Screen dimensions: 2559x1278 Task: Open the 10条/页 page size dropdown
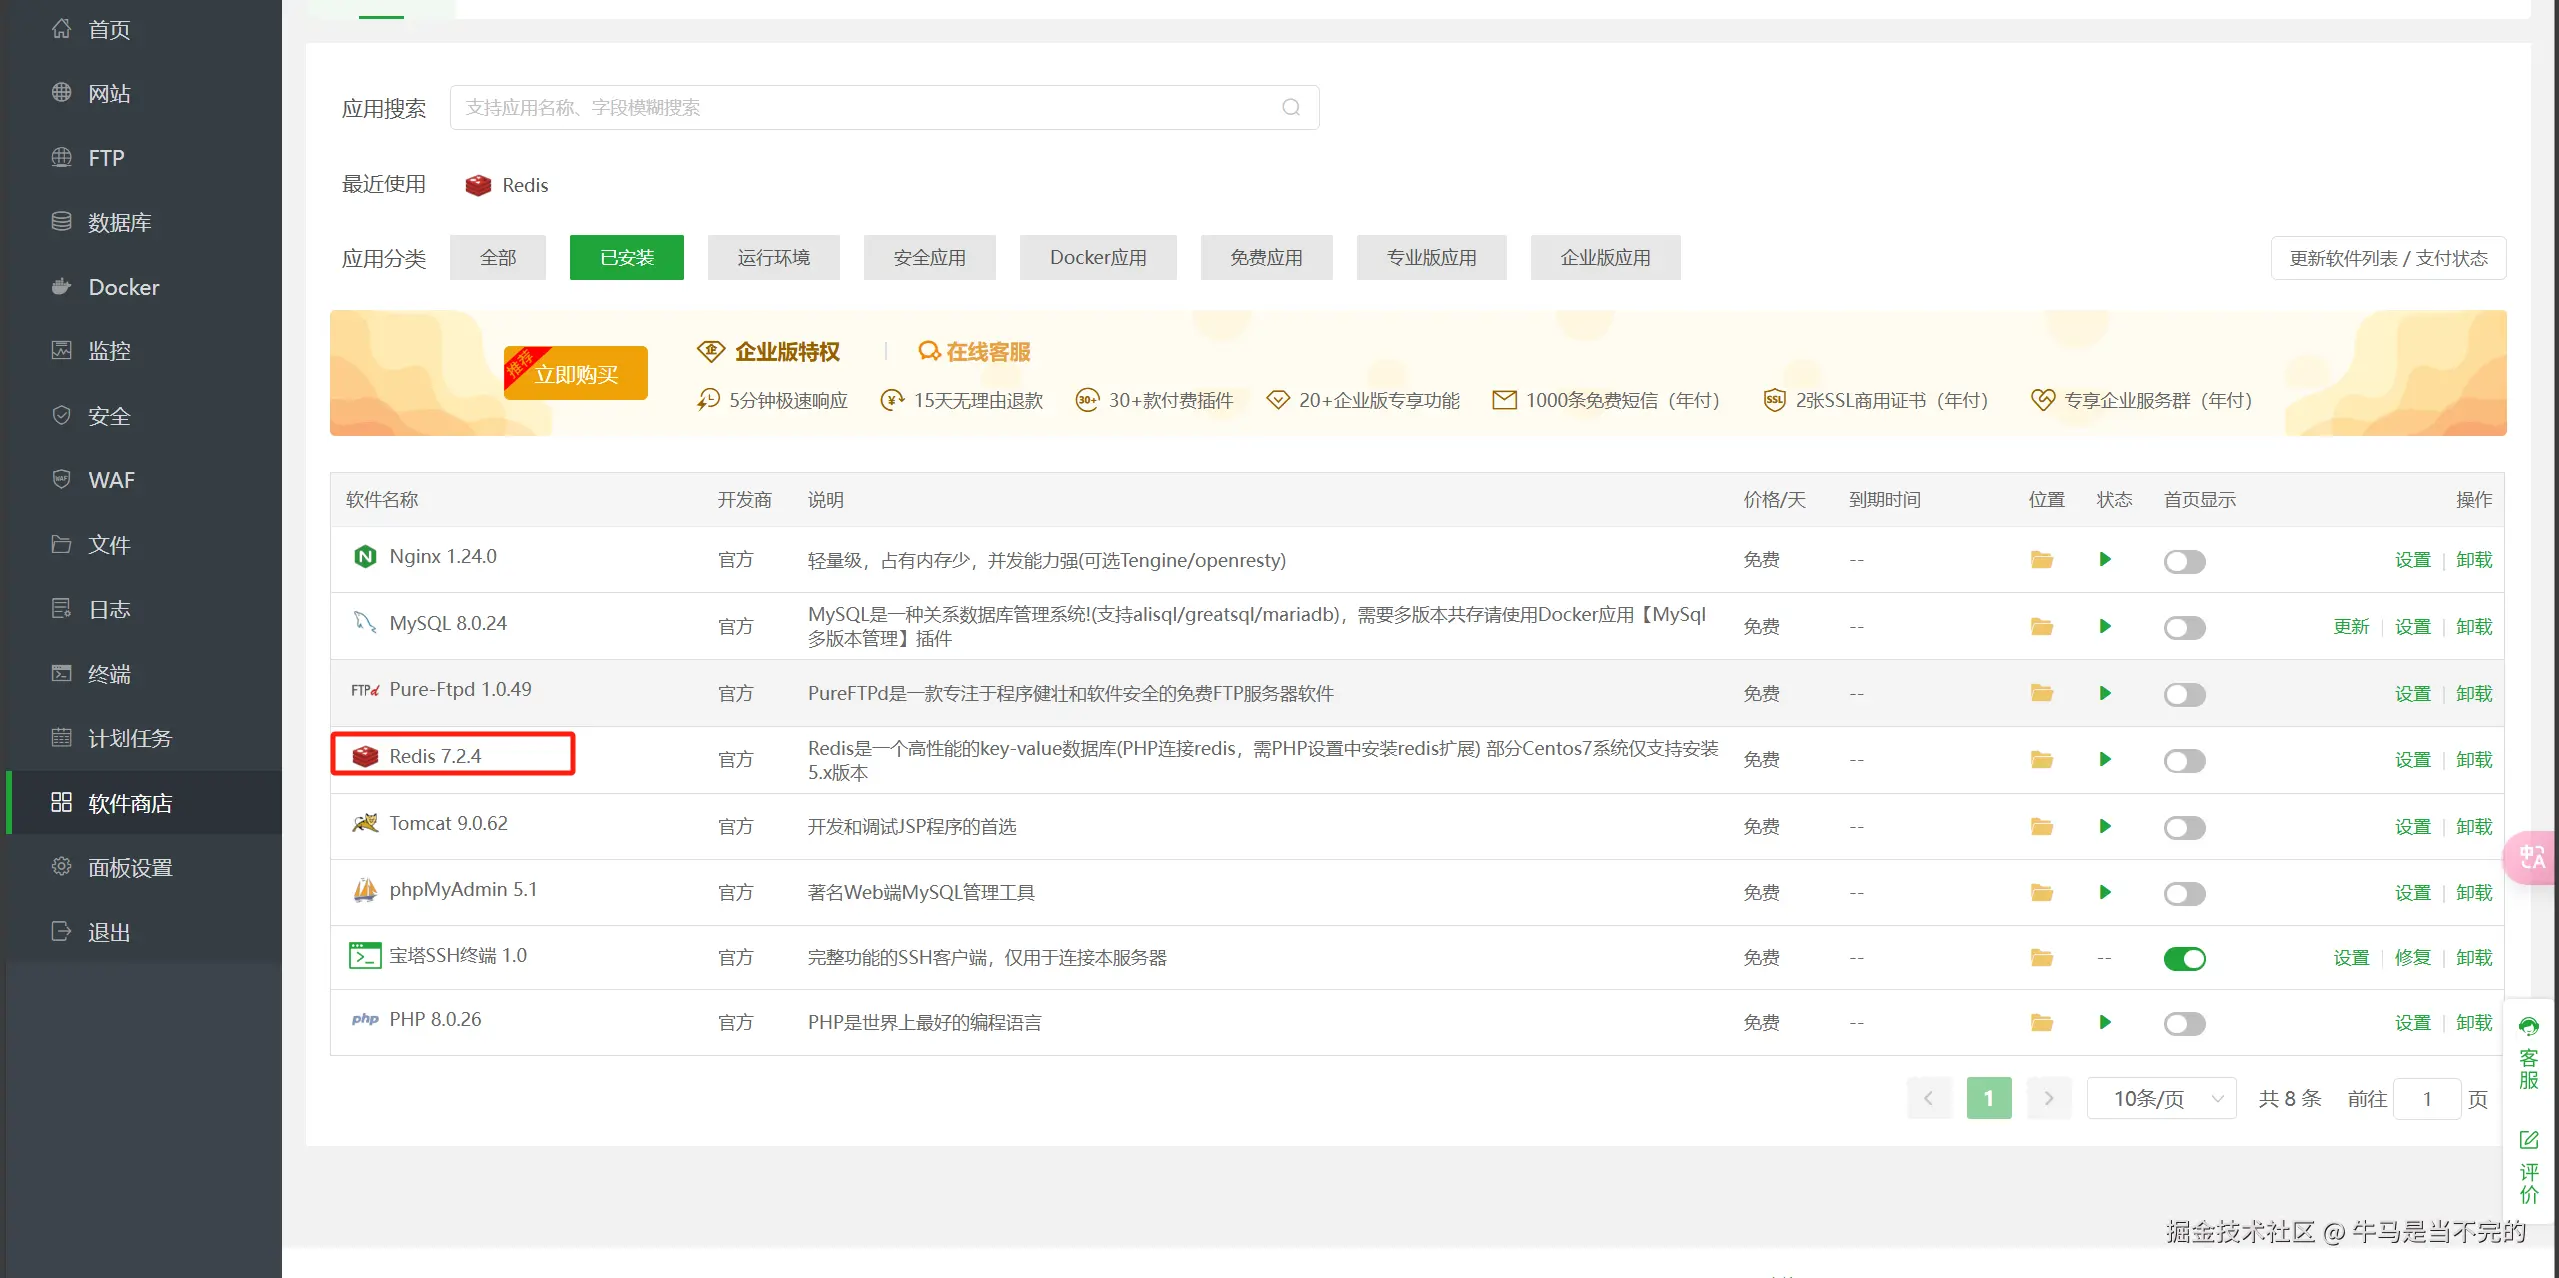pyautogui.click(x=2162, y=1099)
